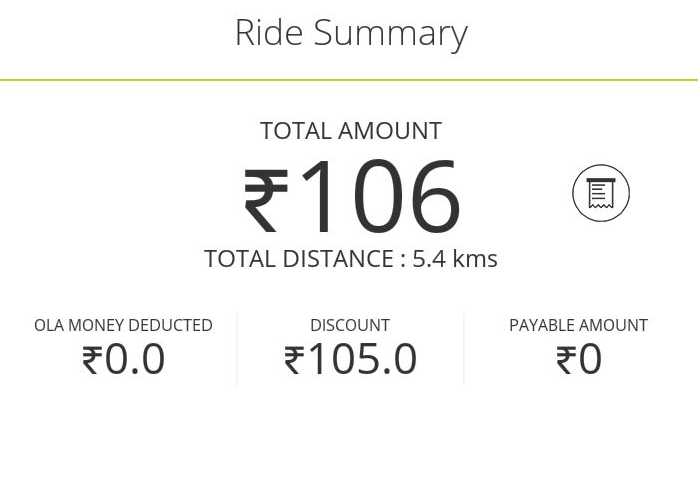Select the TOTAL DISTANCE 5.4 kms text

coord(351,259)
